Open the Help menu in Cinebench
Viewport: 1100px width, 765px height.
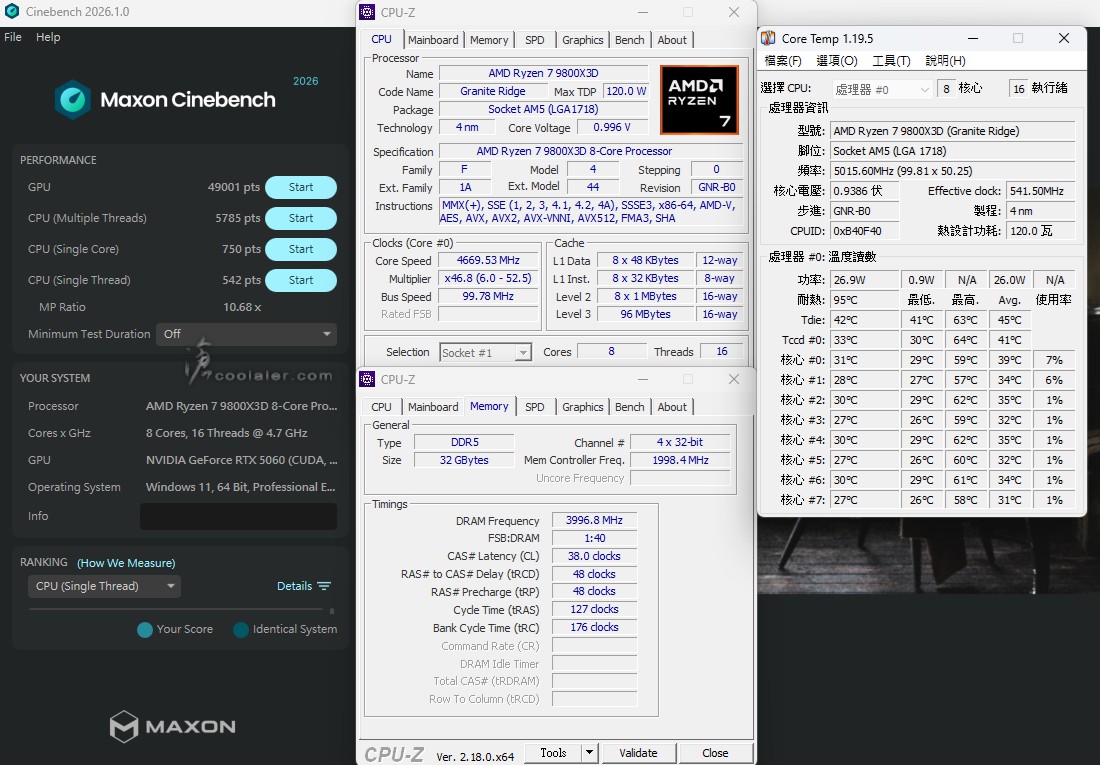(x=48, y=37)
